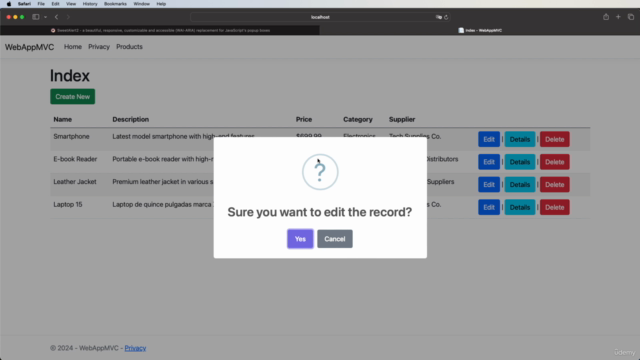Image resolution: width=640 pixels, height=360 pixels.
Task: Select the Smartphone name cell
Action: click(71, 136)
